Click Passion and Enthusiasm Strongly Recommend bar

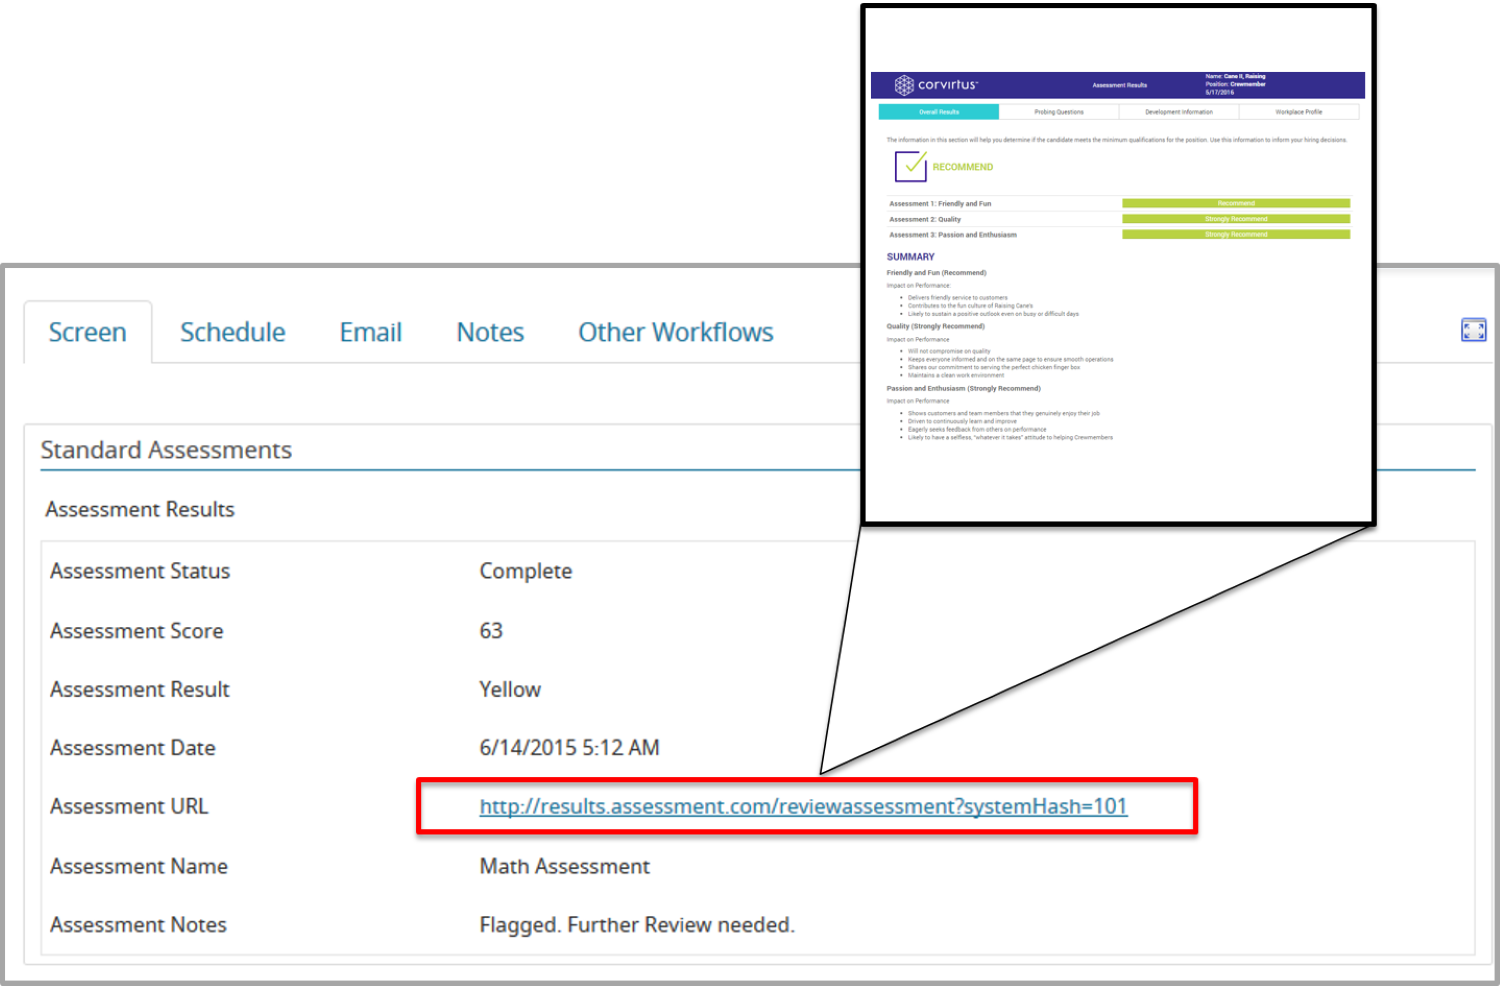(x=1235, y=235)
